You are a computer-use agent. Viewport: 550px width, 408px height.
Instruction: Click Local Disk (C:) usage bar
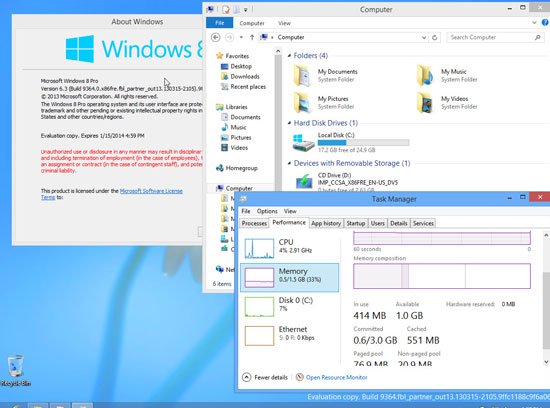(x=363, y=142)
